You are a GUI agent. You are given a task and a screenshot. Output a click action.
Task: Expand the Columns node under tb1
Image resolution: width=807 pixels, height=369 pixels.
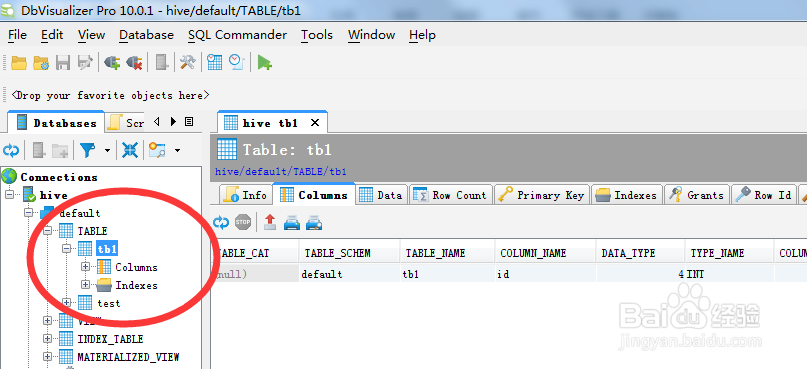click(x=85, y=267)
